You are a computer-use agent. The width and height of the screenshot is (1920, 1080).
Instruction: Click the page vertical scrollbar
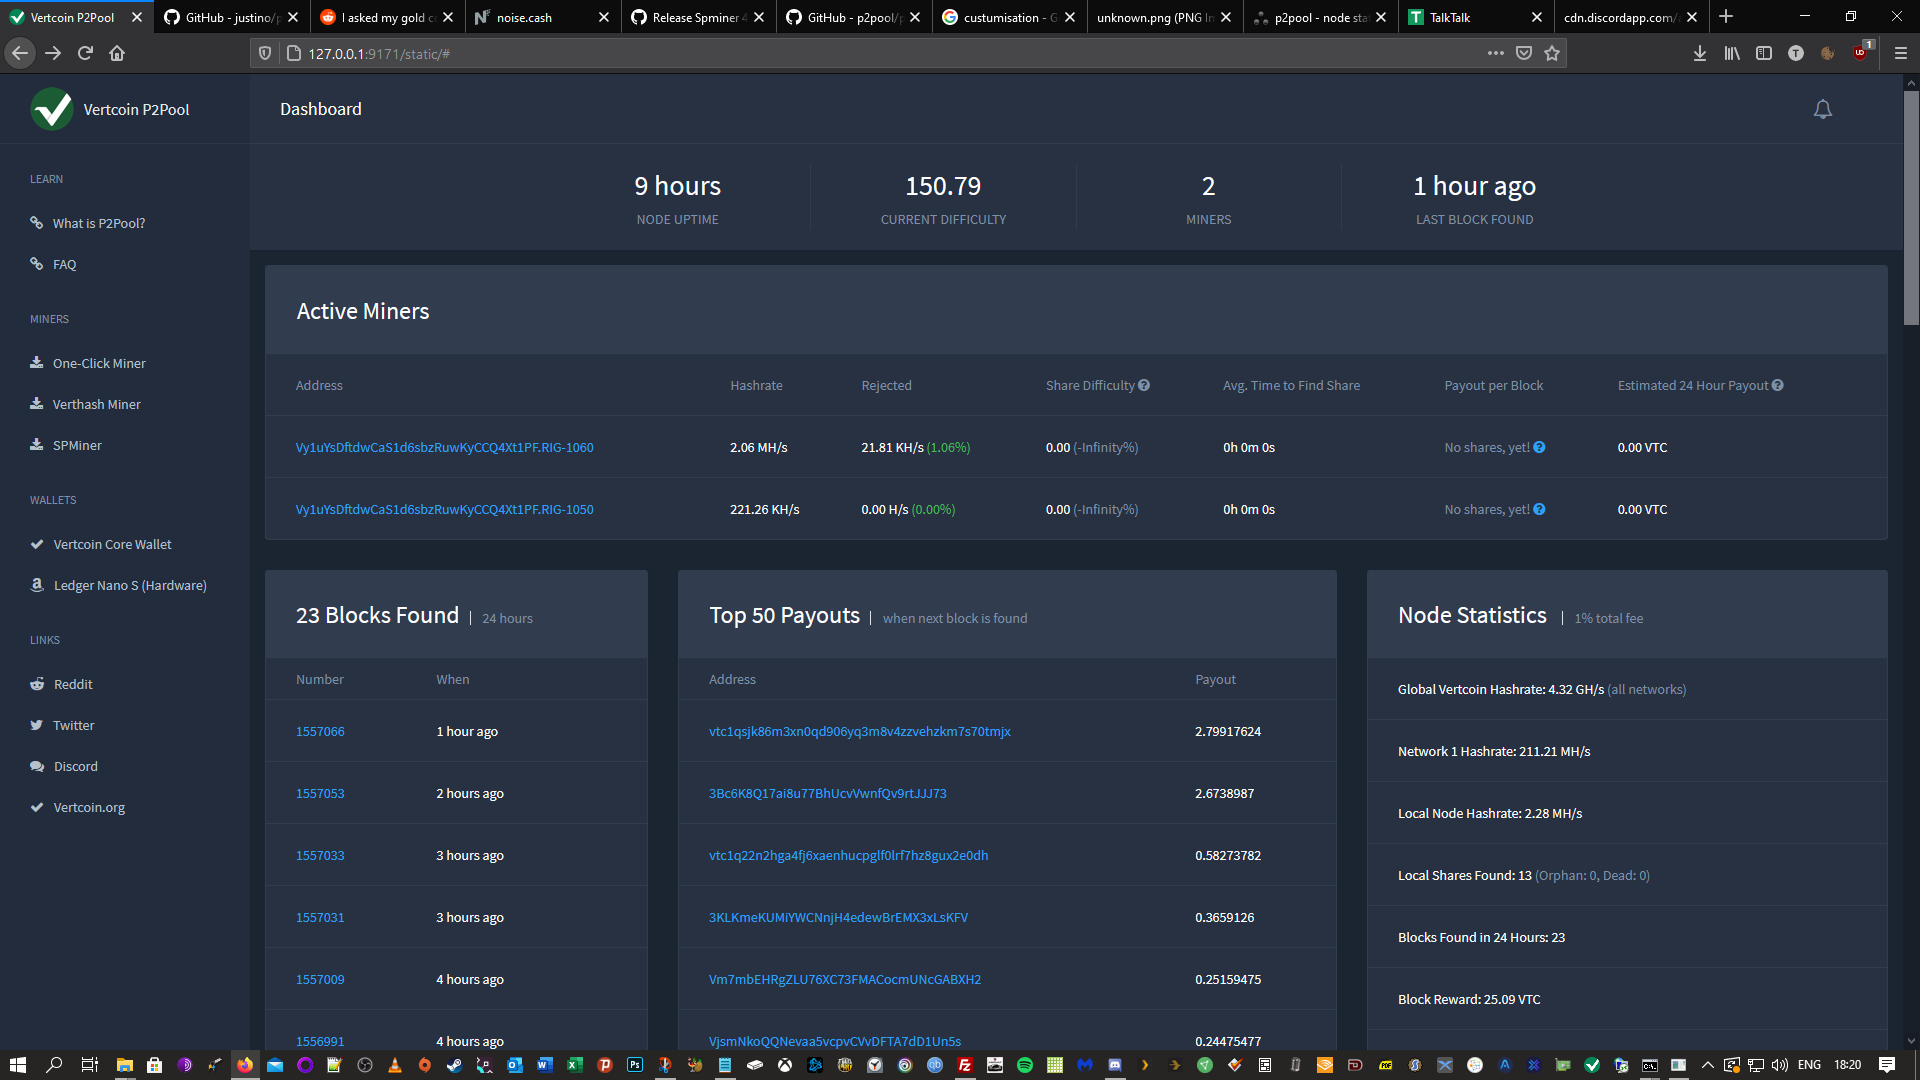tap(1911, 208)
